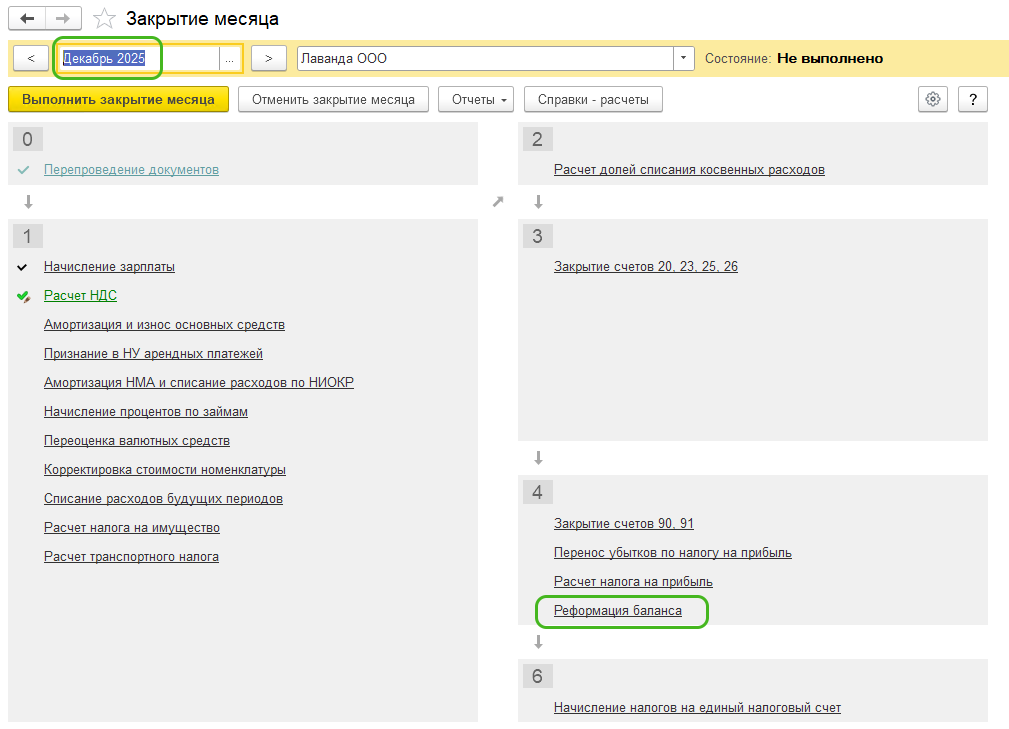Click the back navigation arrow

tap(26, 19)
